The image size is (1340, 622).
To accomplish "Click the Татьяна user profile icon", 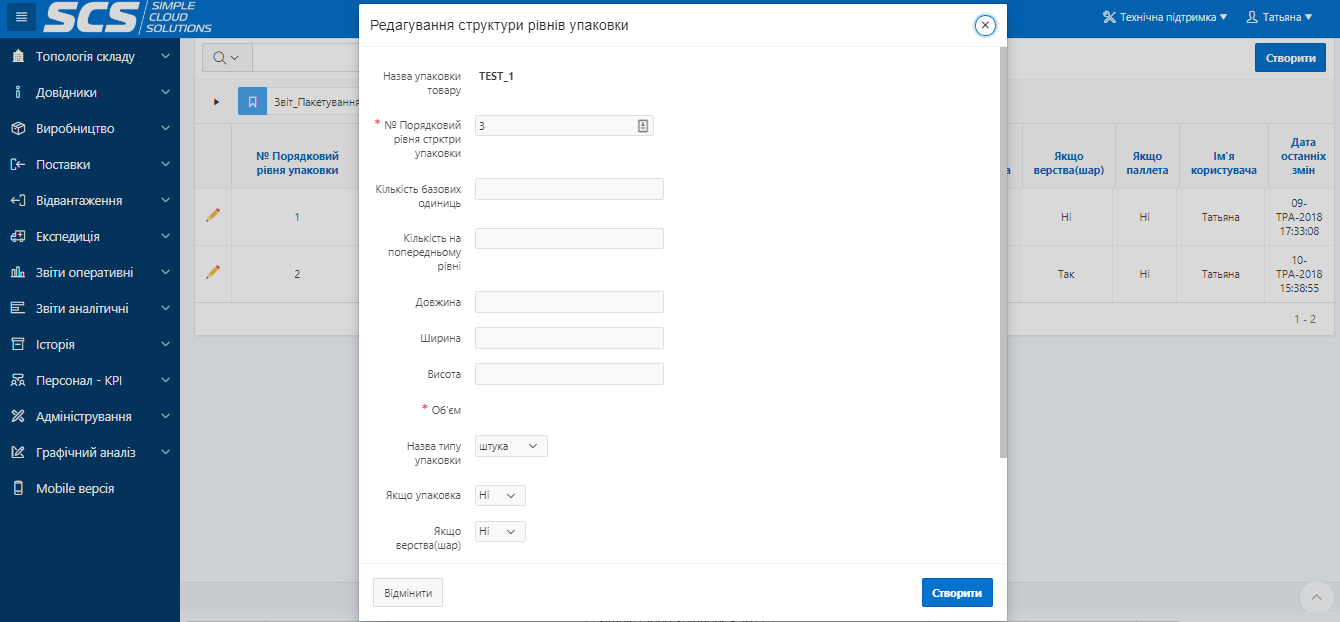I will click(1251, 17).
